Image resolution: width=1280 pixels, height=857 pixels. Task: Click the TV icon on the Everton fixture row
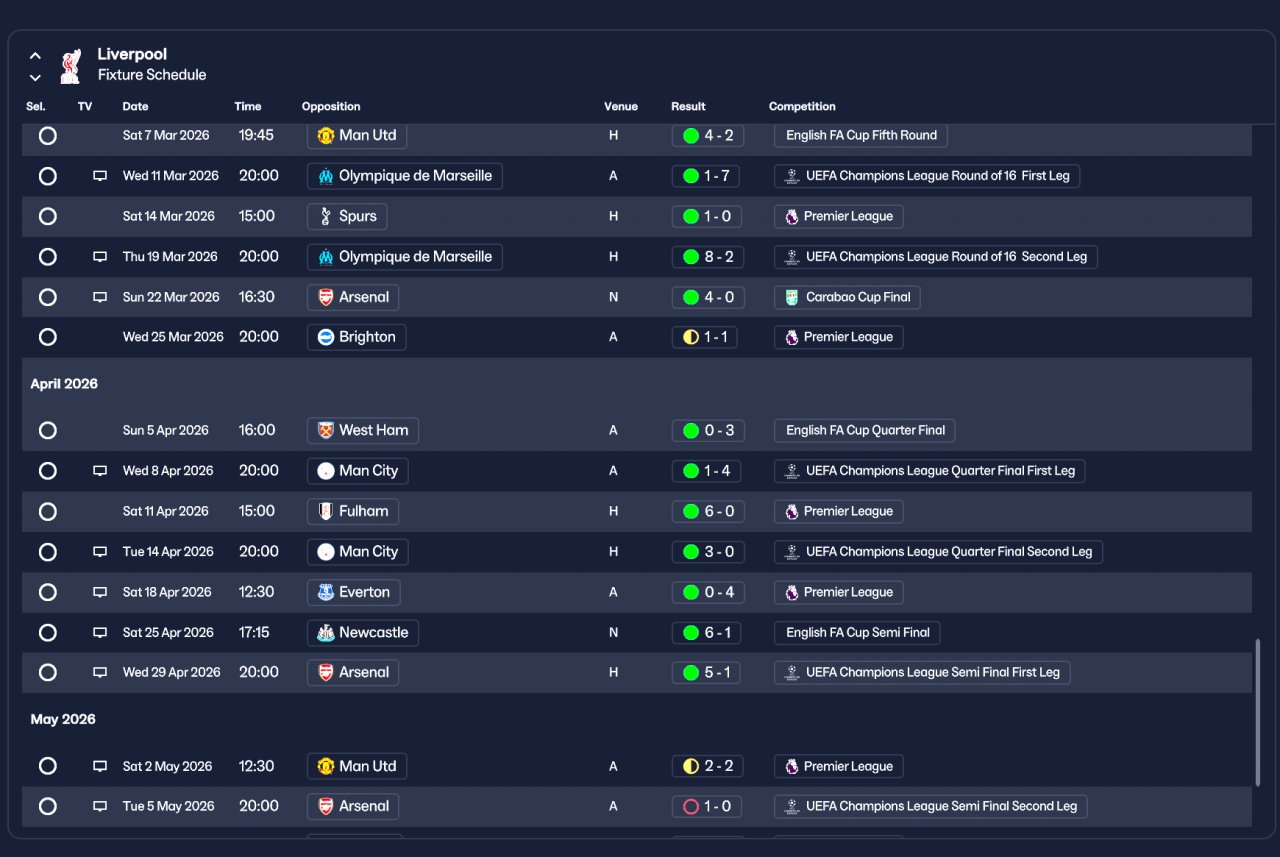coord(100,592)
